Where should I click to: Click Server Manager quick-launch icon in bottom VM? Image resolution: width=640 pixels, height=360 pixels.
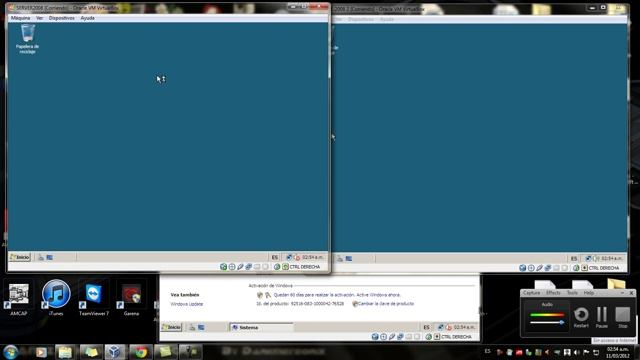(192, 327)
